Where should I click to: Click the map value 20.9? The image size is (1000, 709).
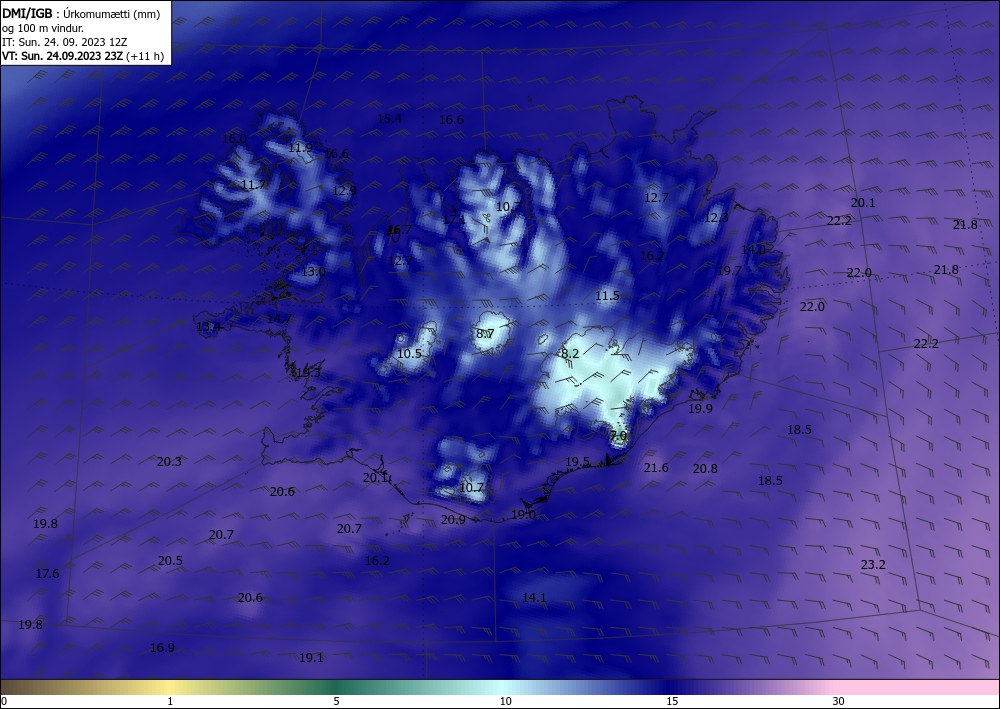453,520
